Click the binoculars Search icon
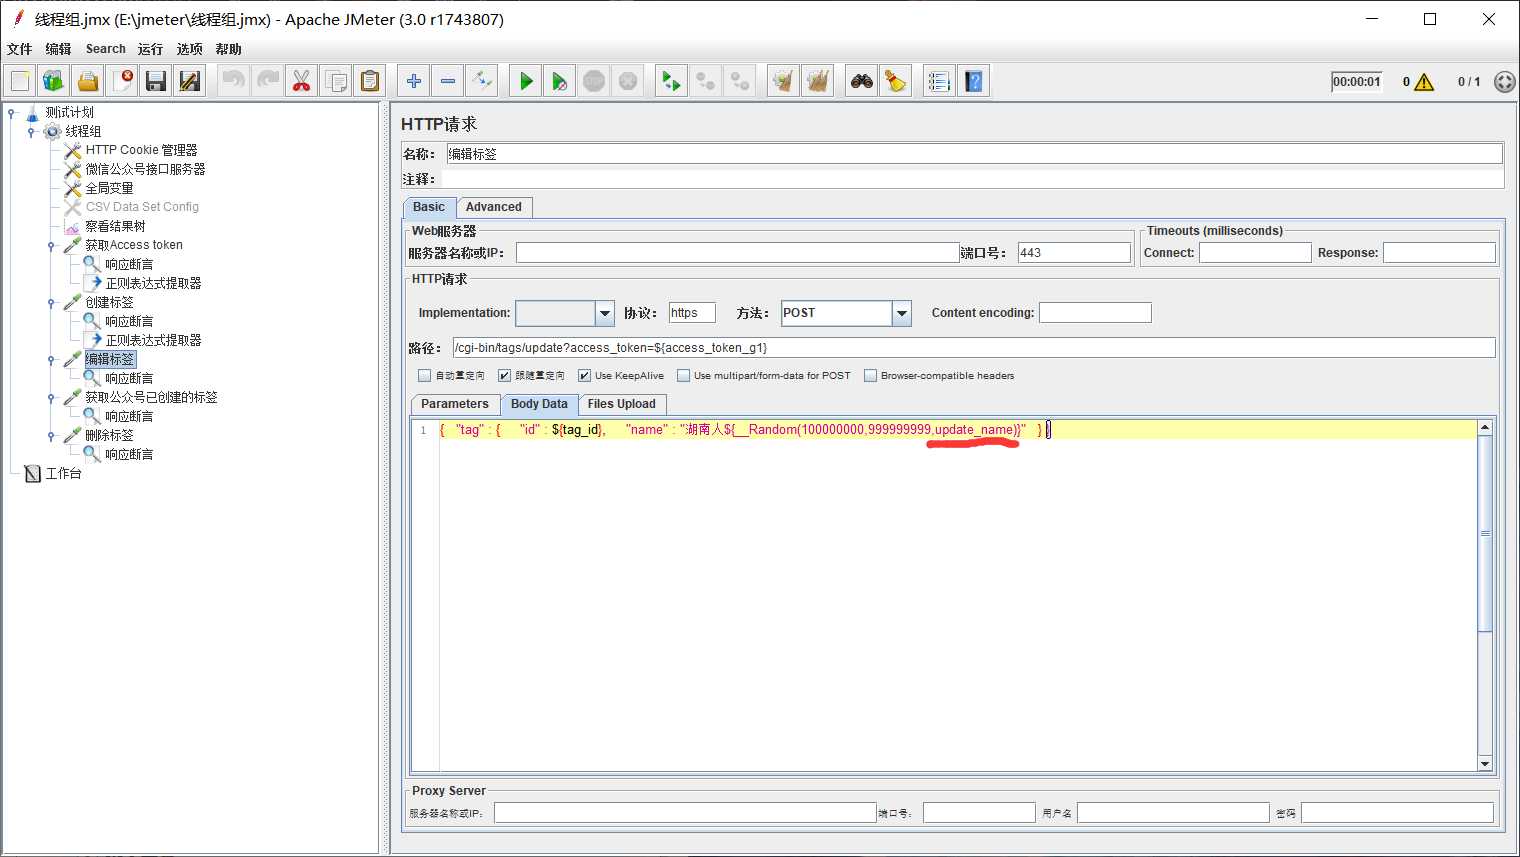Viewport: 1520px width, 857px height. pyautogui.click(x=862, y=81)
